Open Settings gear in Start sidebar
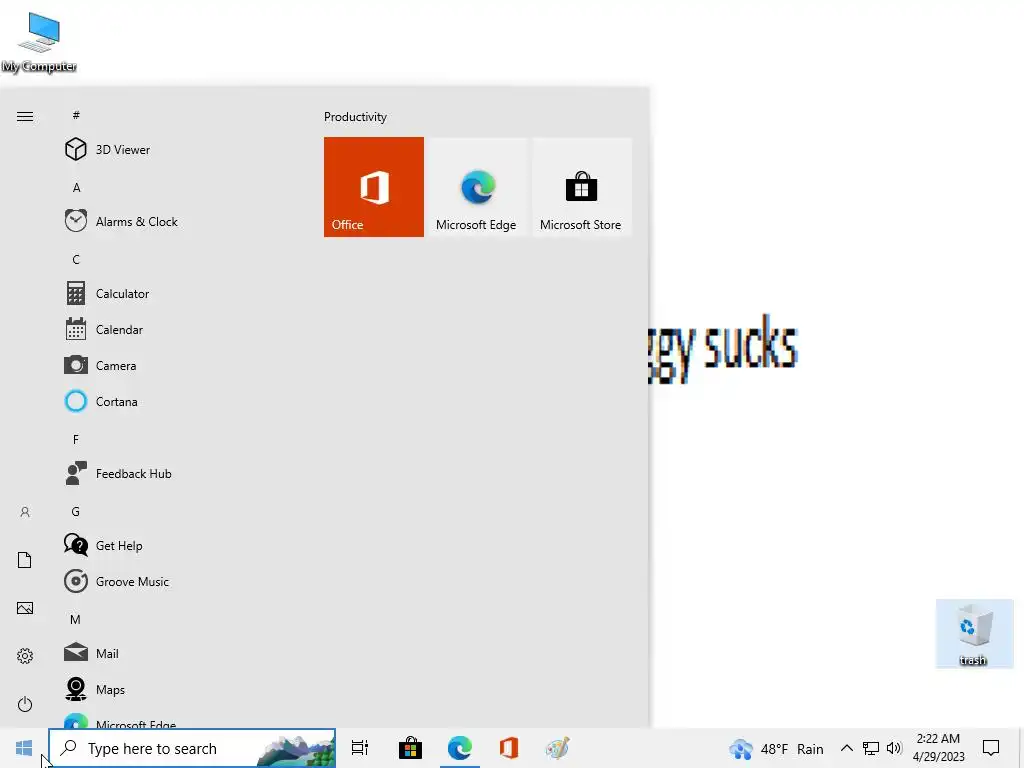This screenshot has width=1024, height=768. coord(25,656)
